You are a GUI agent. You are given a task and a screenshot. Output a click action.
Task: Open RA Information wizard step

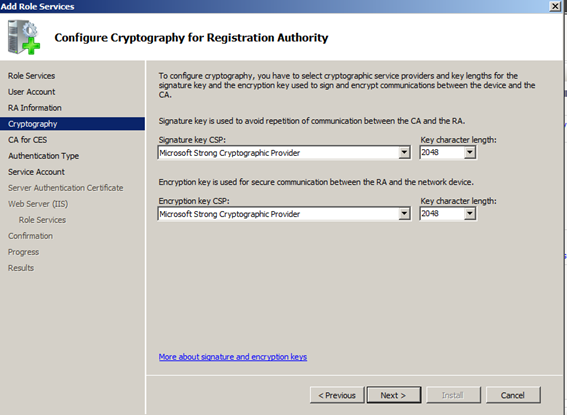(x=35, y=108)
